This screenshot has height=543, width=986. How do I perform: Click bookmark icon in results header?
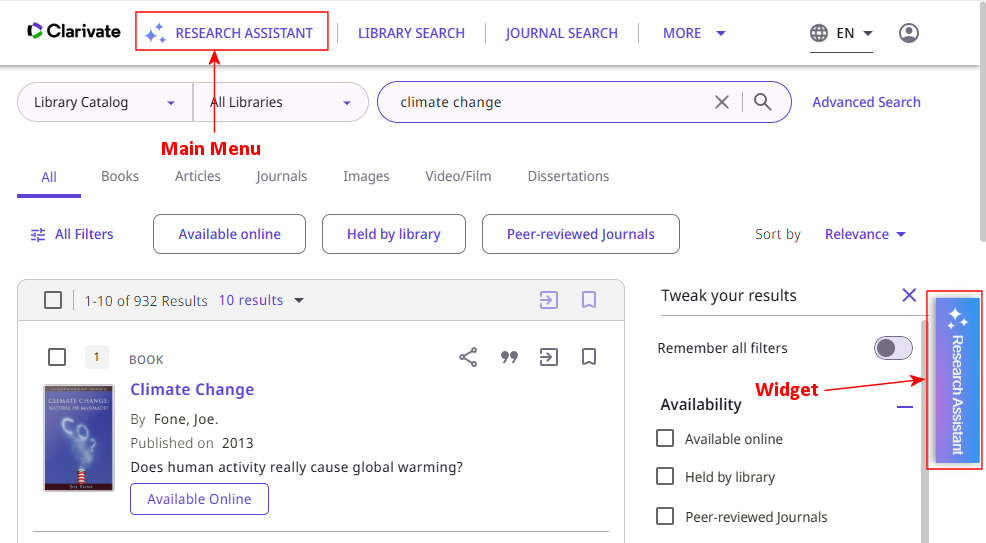click(x=589, y=300)
